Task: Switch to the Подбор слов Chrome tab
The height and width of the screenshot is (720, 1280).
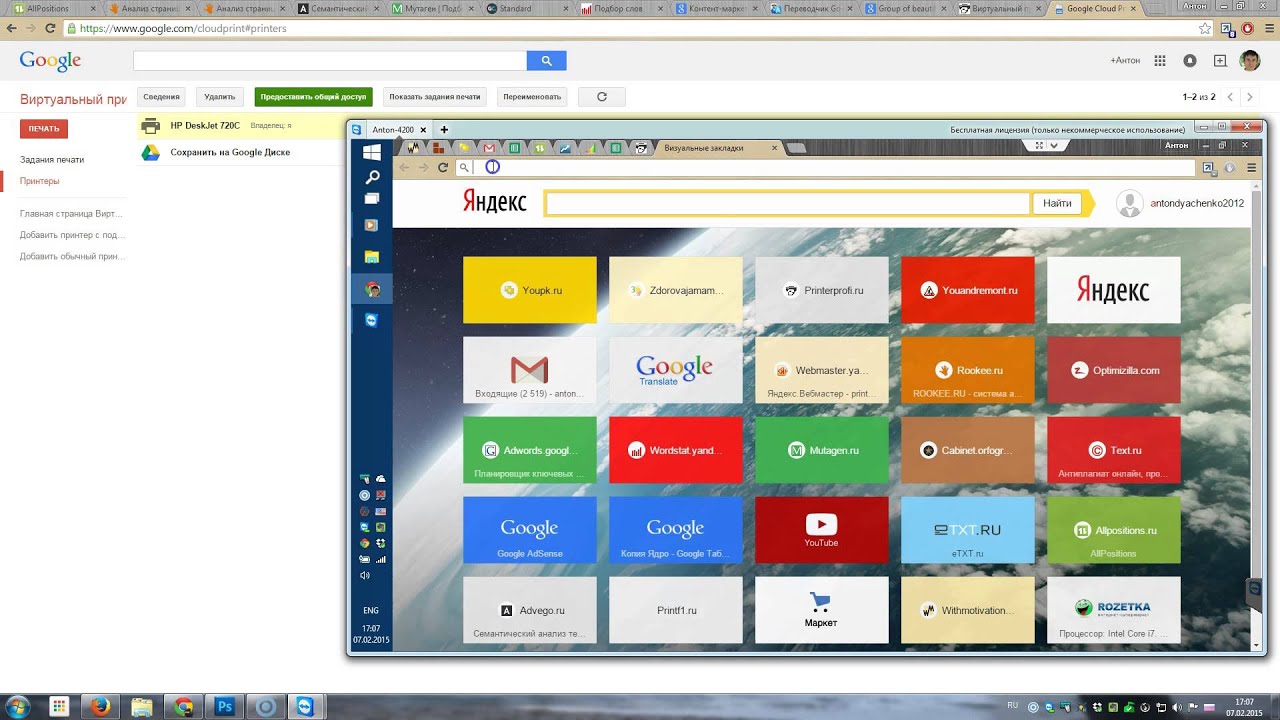Action: [620, 8]
